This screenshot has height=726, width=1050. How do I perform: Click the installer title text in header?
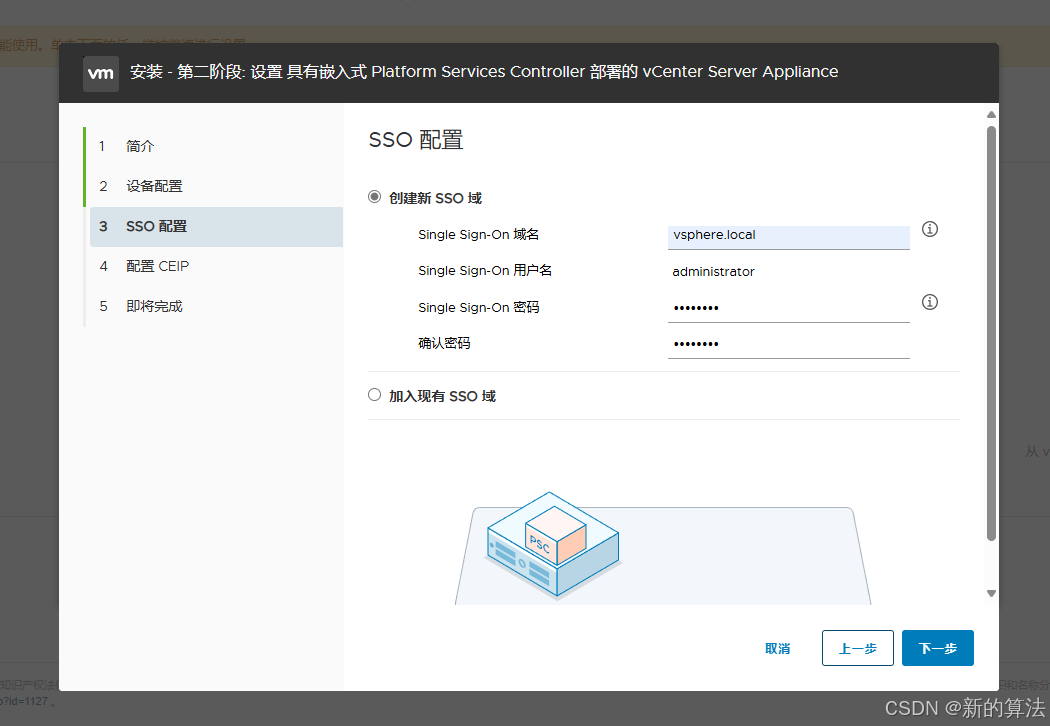point(483,72)
